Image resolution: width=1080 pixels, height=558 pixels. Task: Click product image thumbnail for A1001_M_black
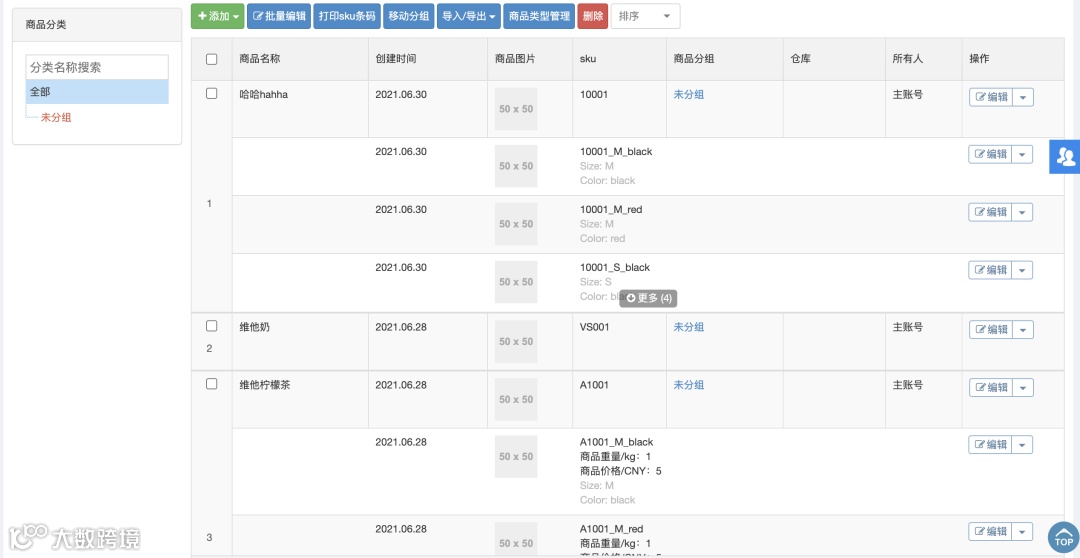516,457
